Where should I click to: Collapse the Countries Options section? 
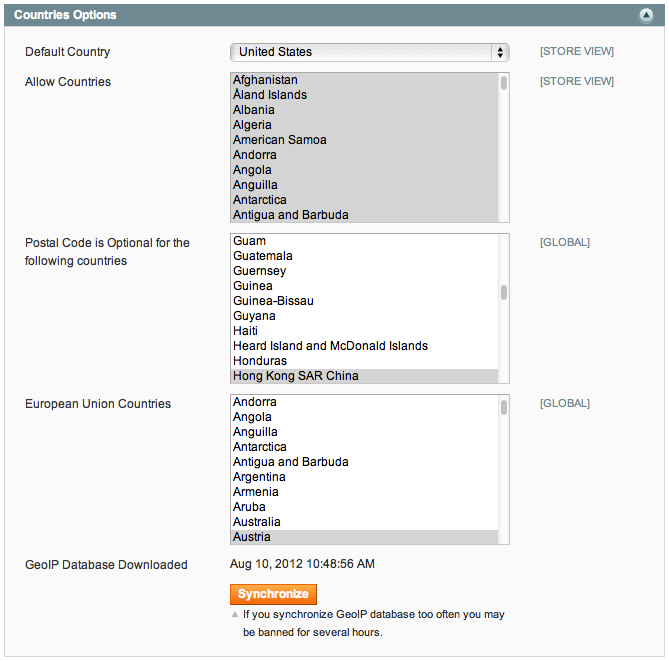(647, 15)
